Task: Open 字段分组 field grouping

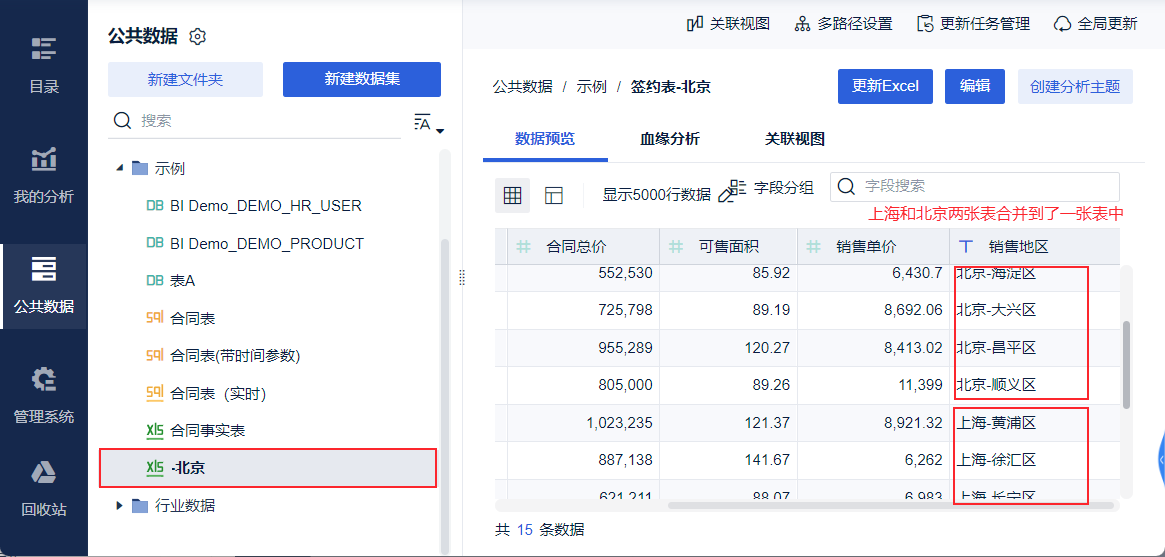Action: 772,187
